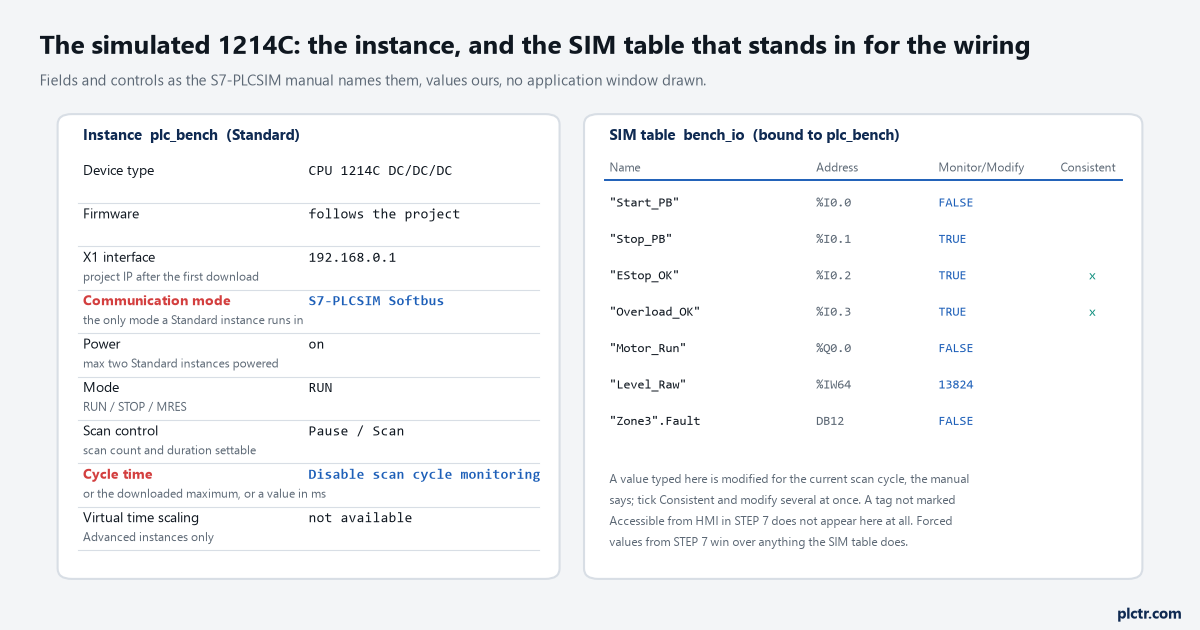Click the %IW64 address cell

pos(834,384)
